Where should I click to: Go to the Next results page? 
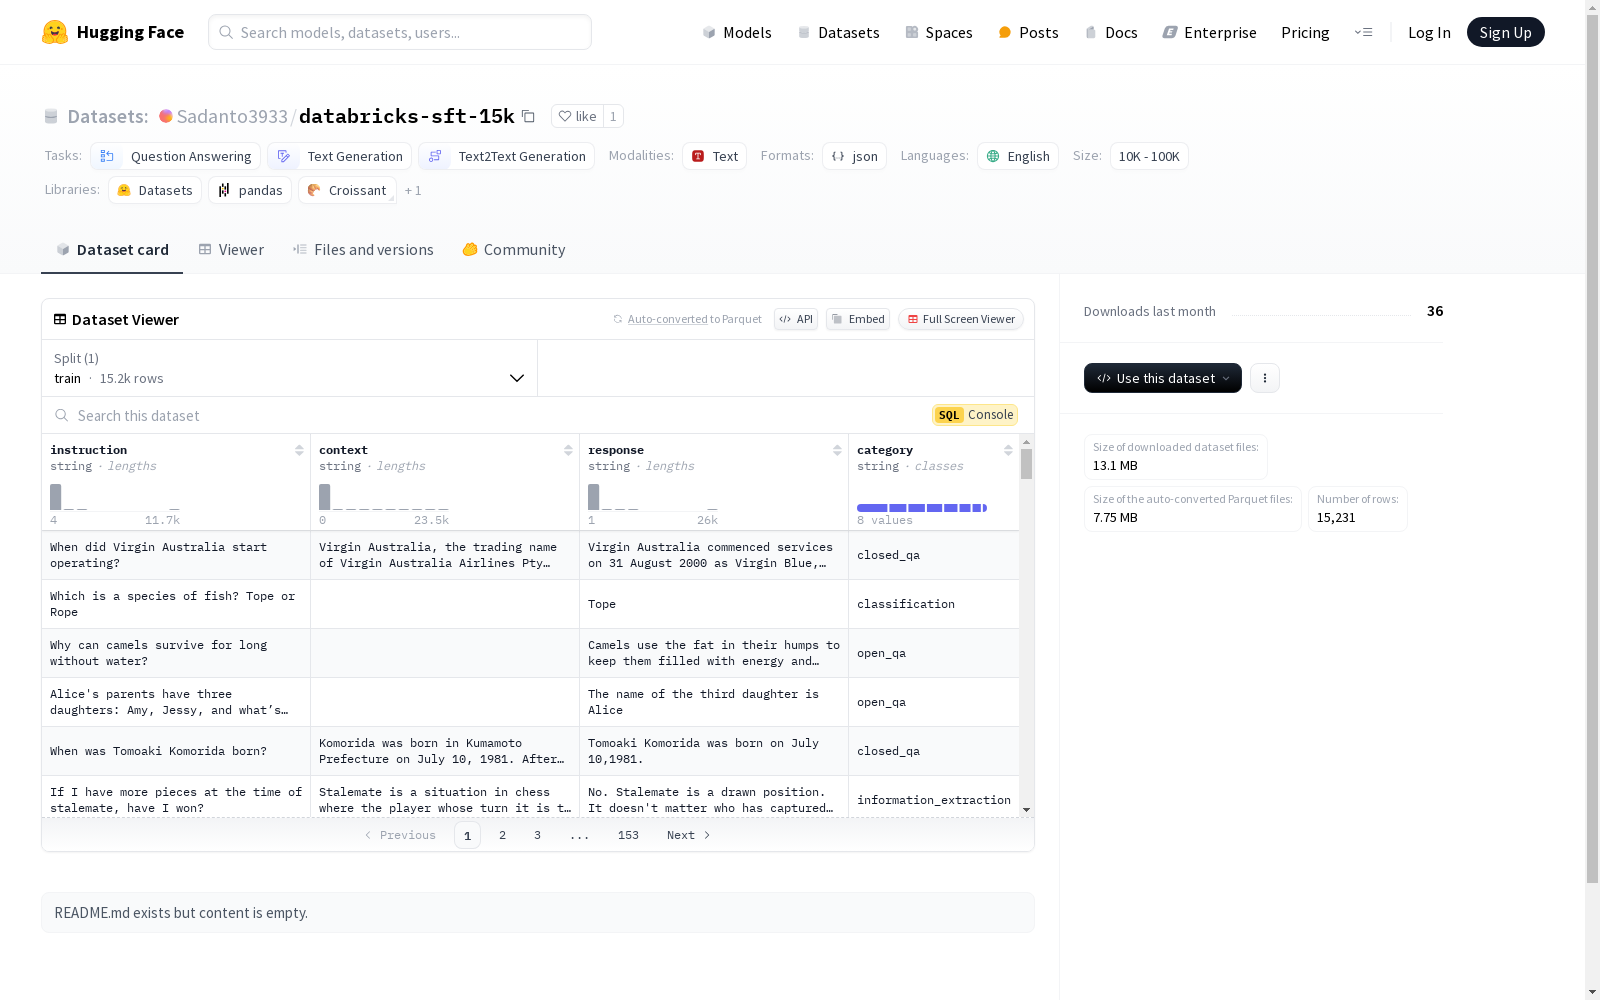point(689,835)
